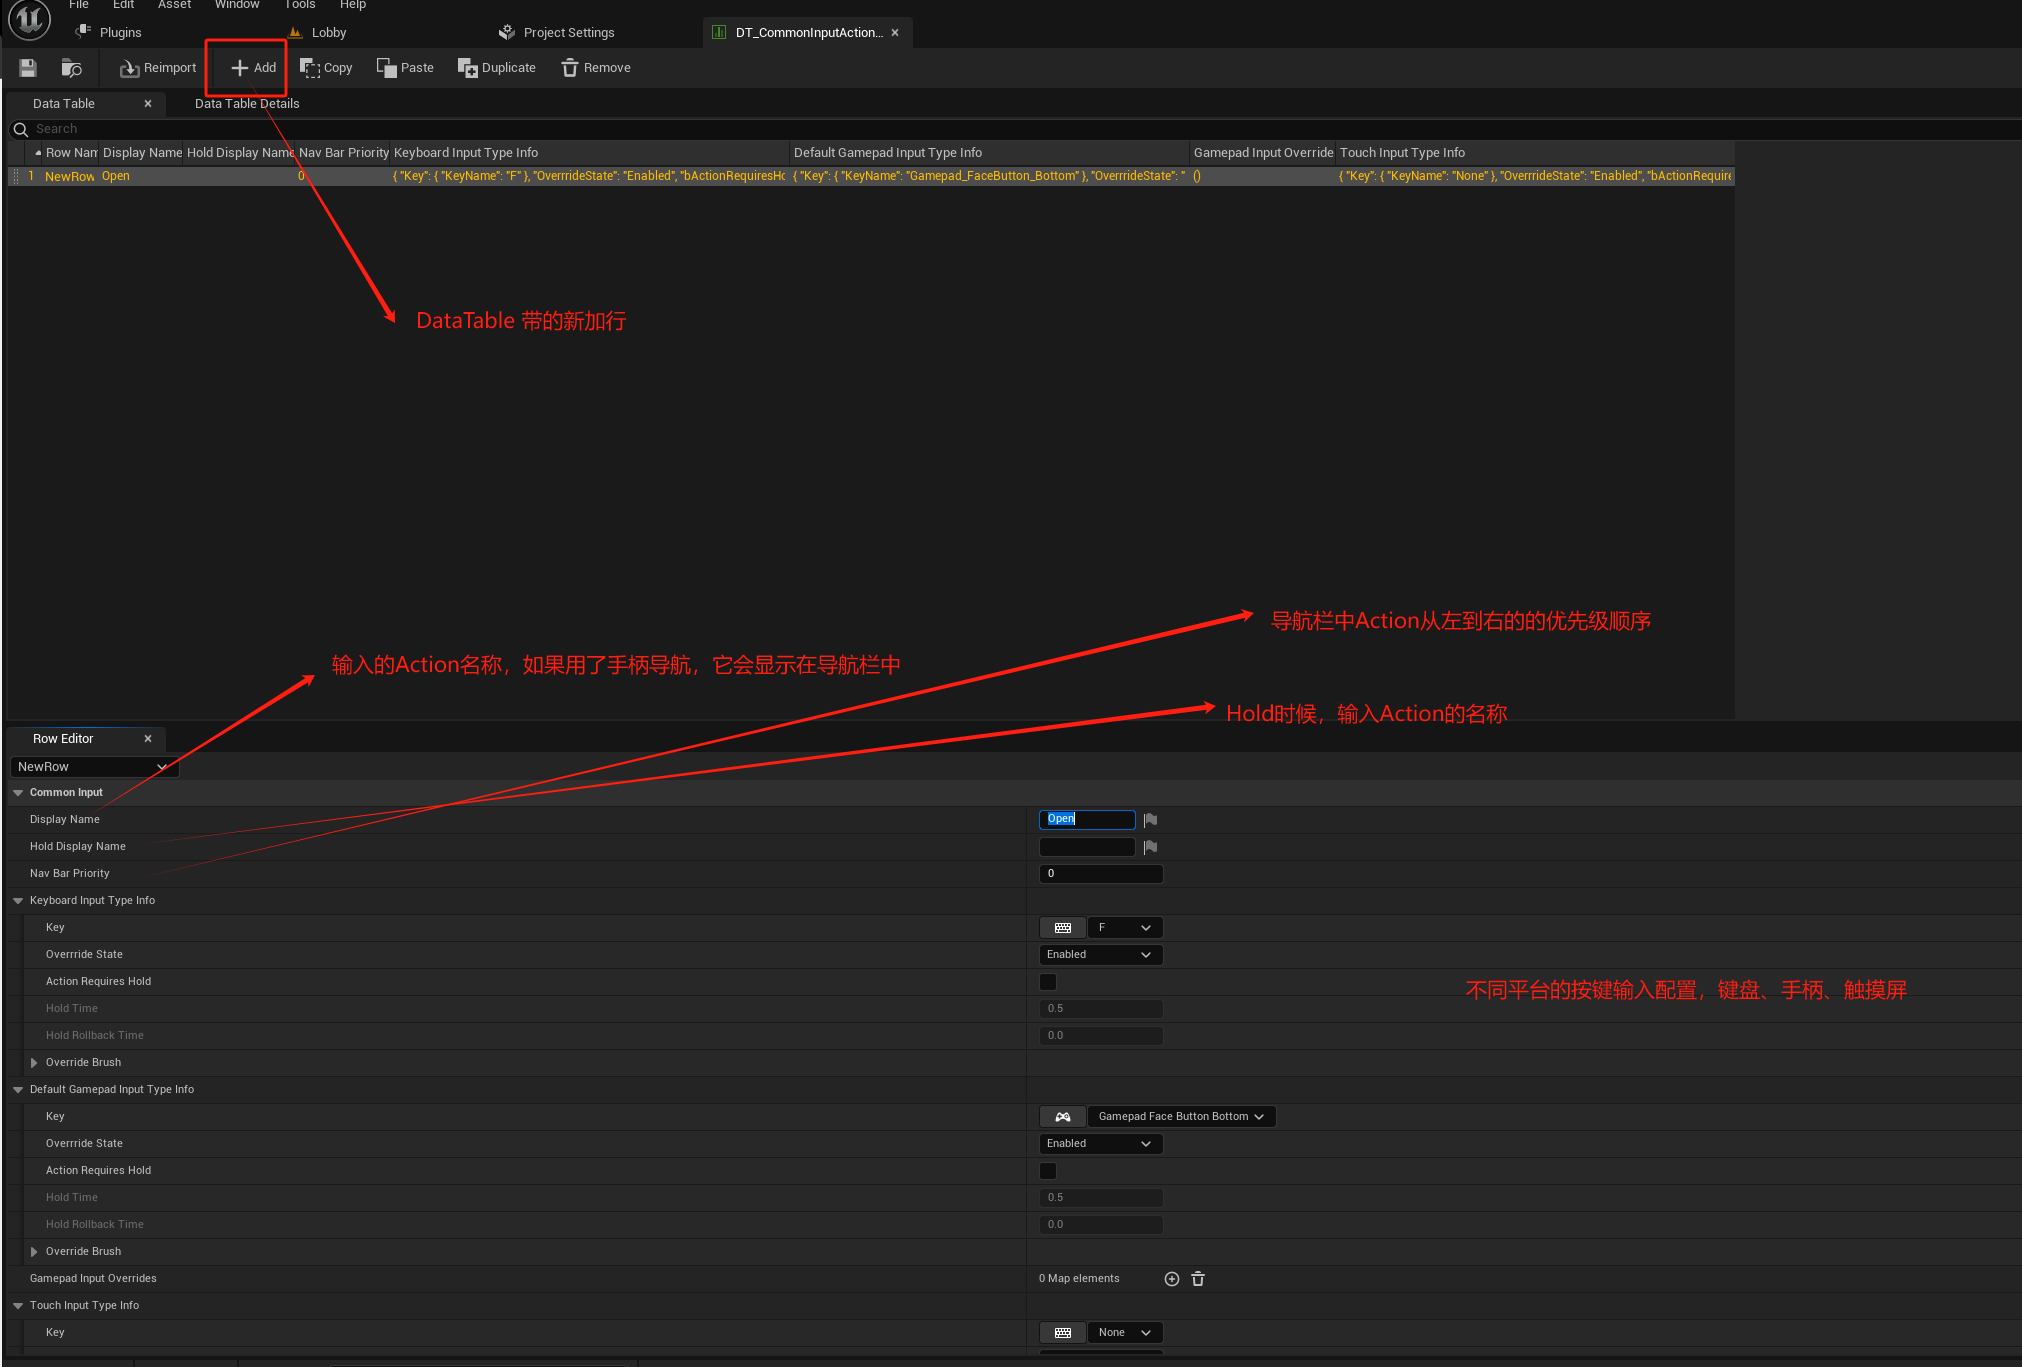
Task: Open Gamepad Face Button Bottom key dropdown
Action: pyautogui.click(x=1181, y=1117)
